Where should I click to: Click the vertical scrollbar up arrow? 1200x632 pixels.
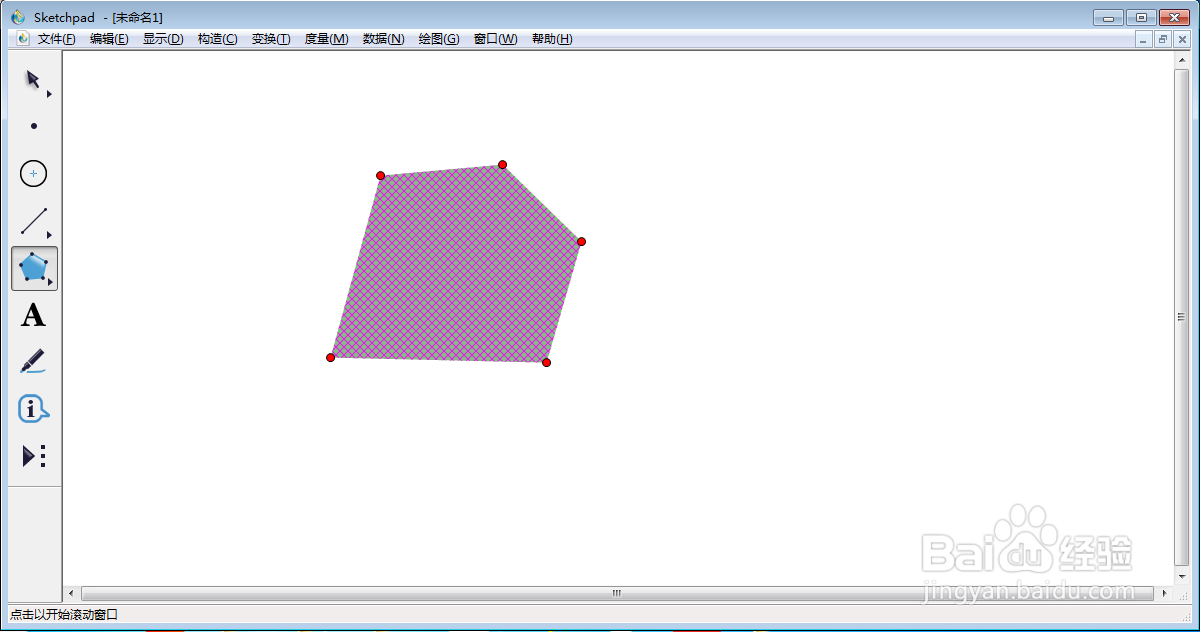coord(1181,60)
